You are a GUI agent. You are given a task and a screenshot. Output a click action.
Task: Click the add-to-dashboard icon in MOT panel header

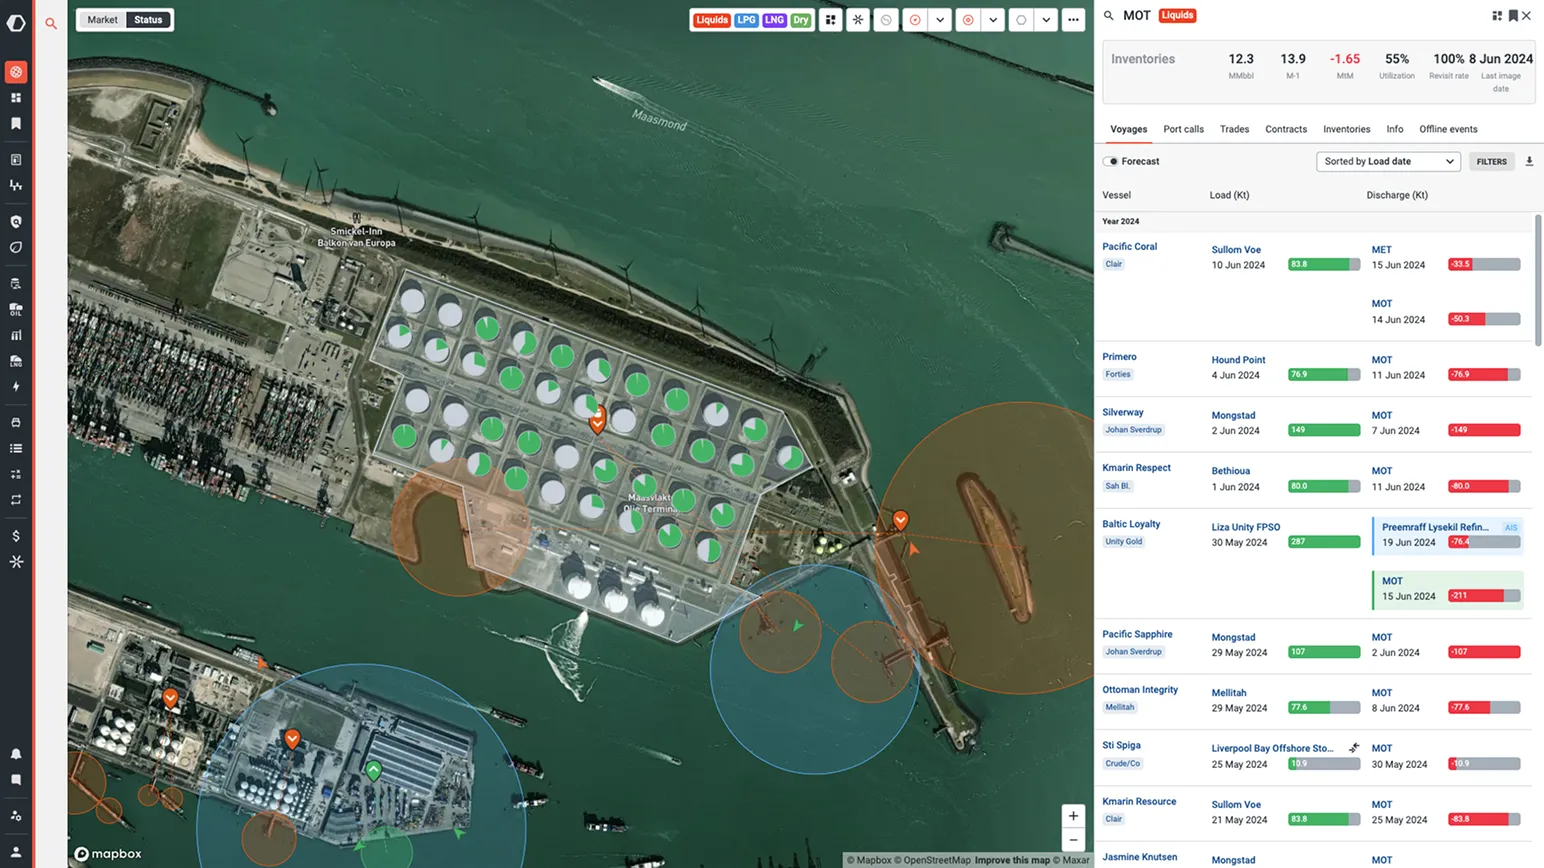1497,15
